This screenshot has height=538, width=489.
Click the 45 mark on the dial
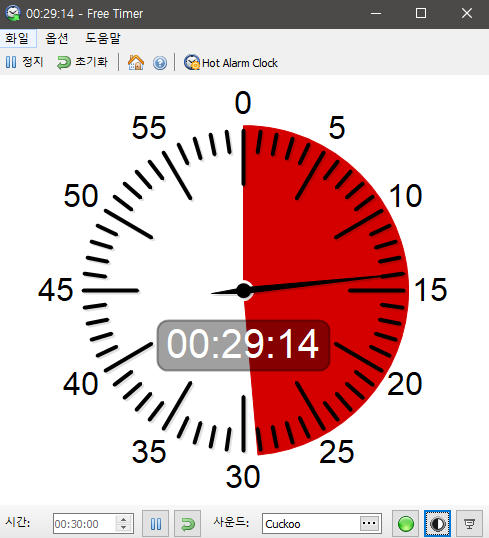click(56, 290)
